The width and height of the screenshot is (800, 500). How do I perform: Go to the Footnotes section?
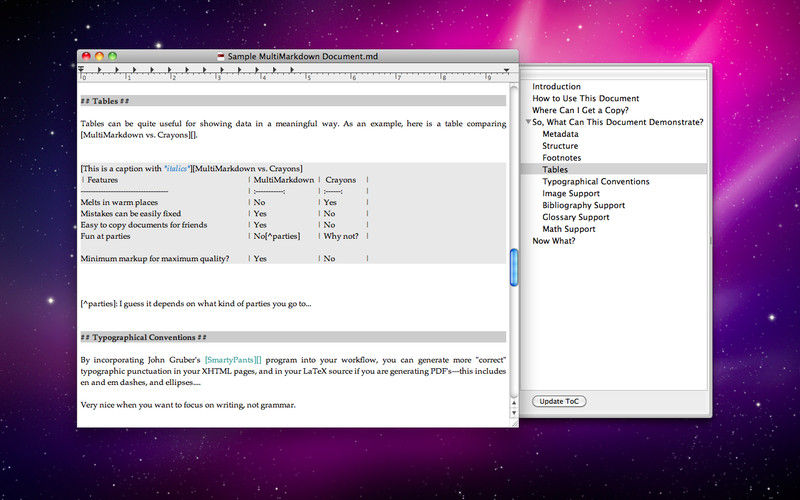pyautogui.click(x=561, y=158)
